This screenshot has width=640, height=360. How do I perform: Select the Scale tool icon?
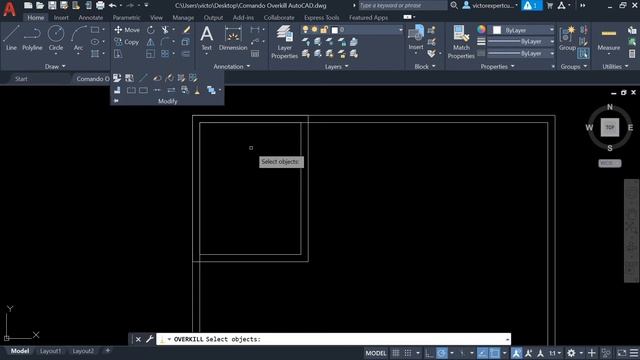coord(151,54)
